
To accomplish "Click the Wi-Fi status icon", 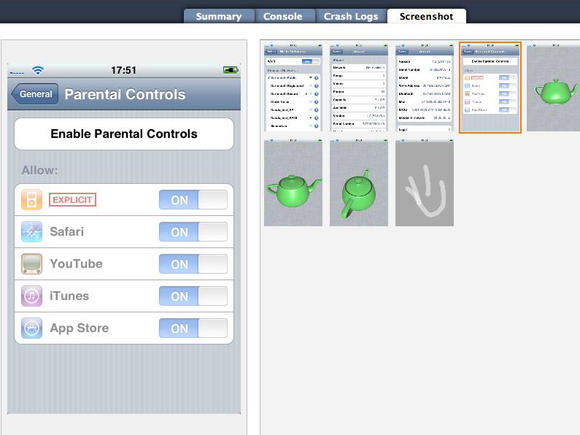I will (38, 70).
